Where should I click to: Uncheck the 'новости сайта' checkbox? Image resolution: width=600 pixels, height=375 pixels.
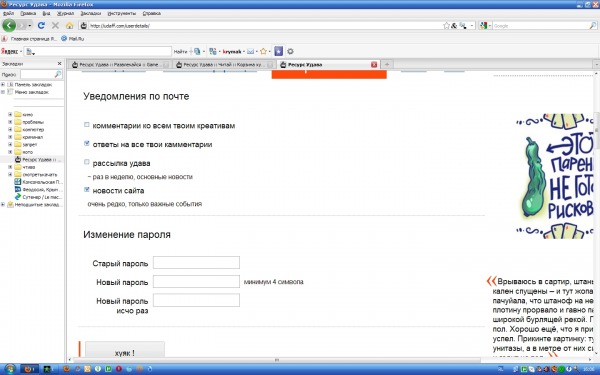tap(86, 189)
